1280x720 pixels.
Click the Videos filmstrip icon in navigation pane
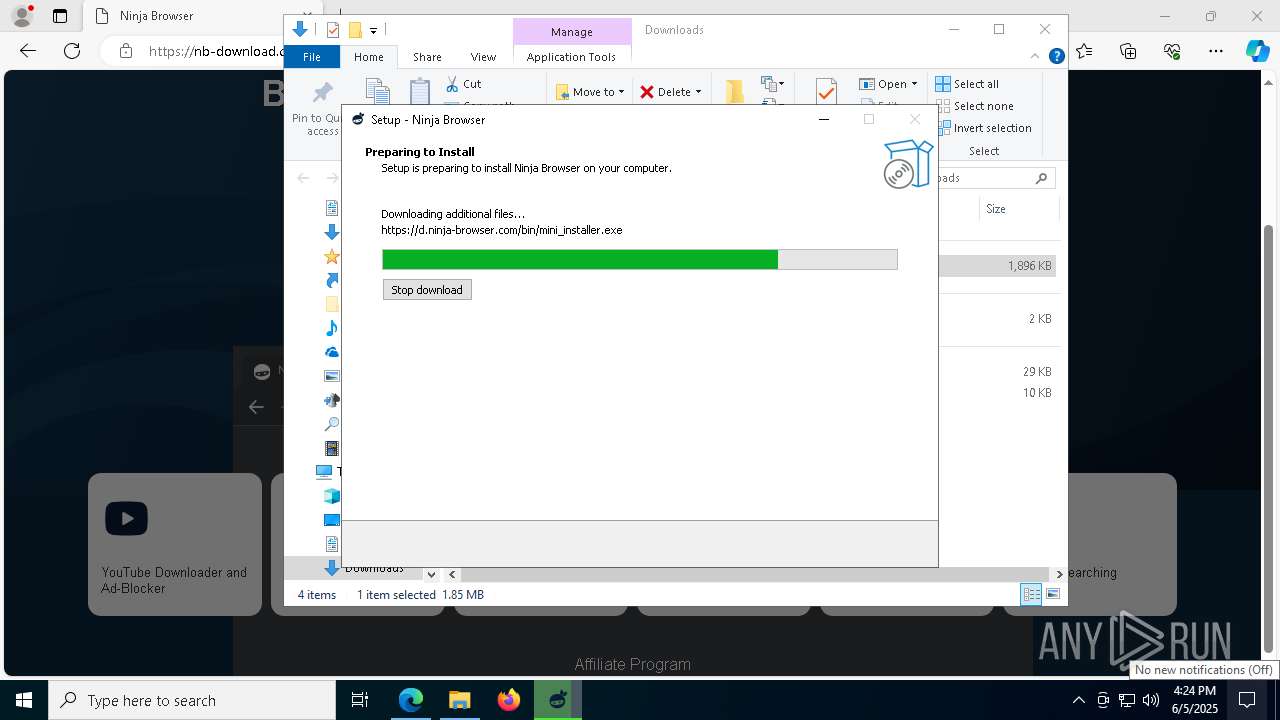332,449
